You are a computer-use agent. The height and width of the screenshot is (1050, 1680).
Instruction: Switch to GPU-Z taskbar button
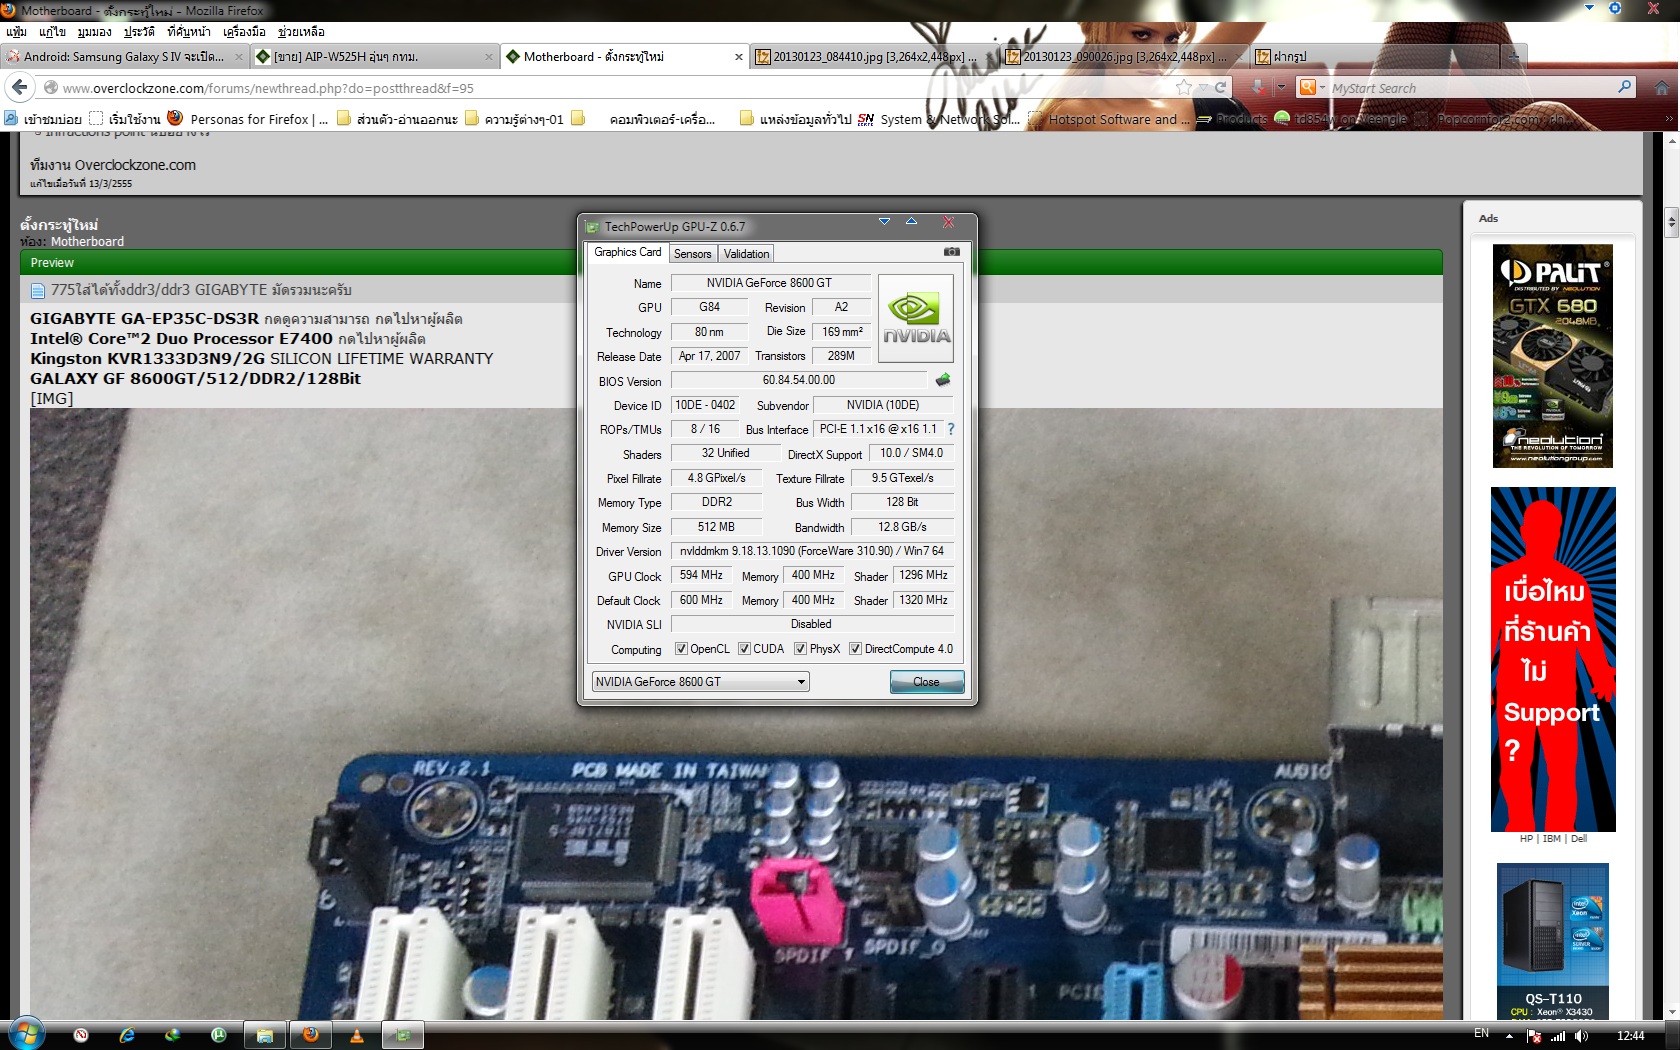coord(403,1035)
